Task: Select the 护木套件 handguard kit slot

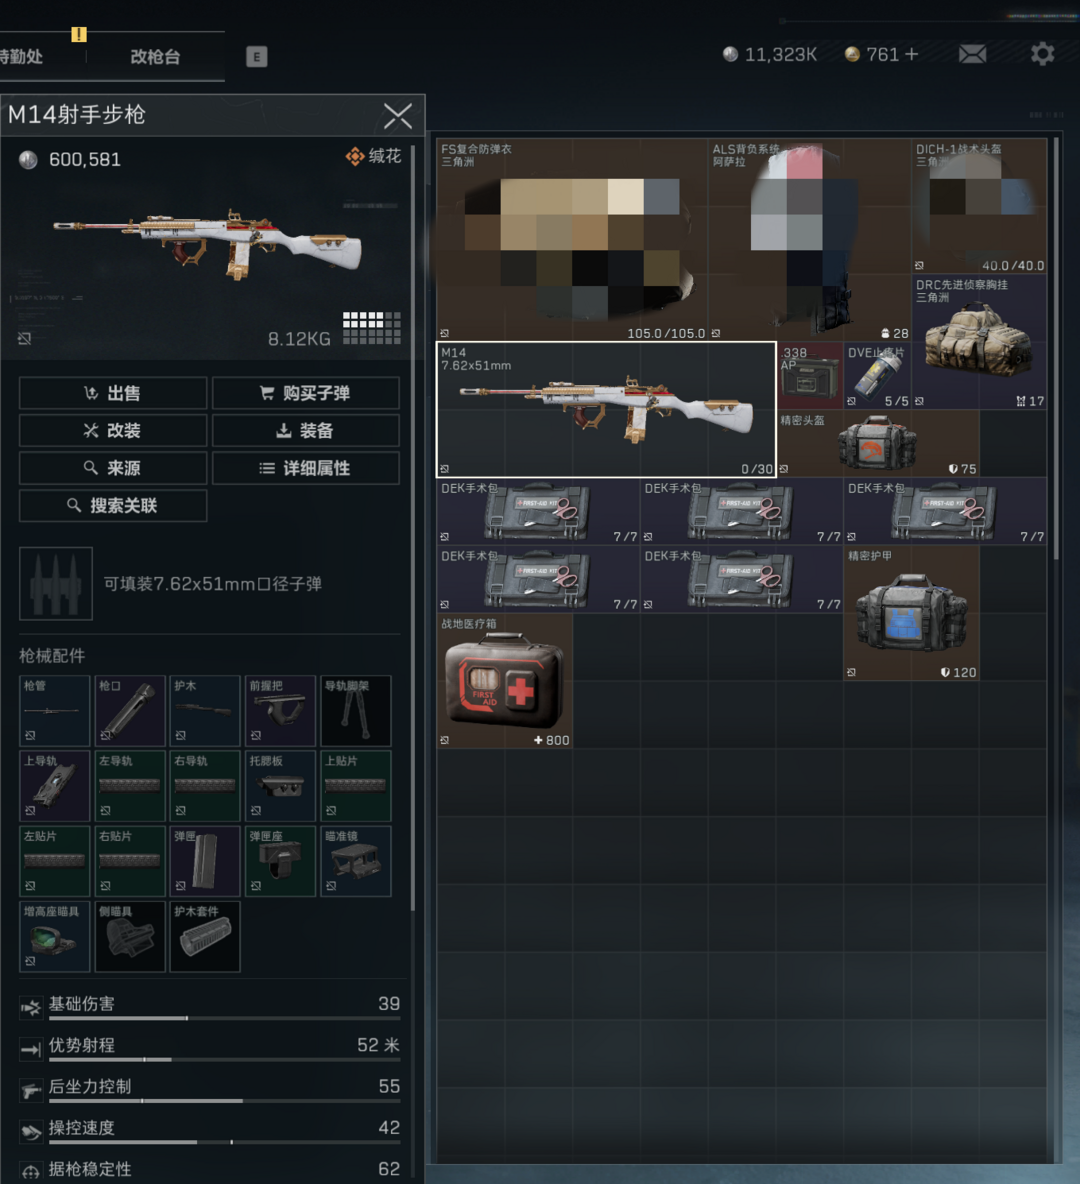Action: coord(205,937)
